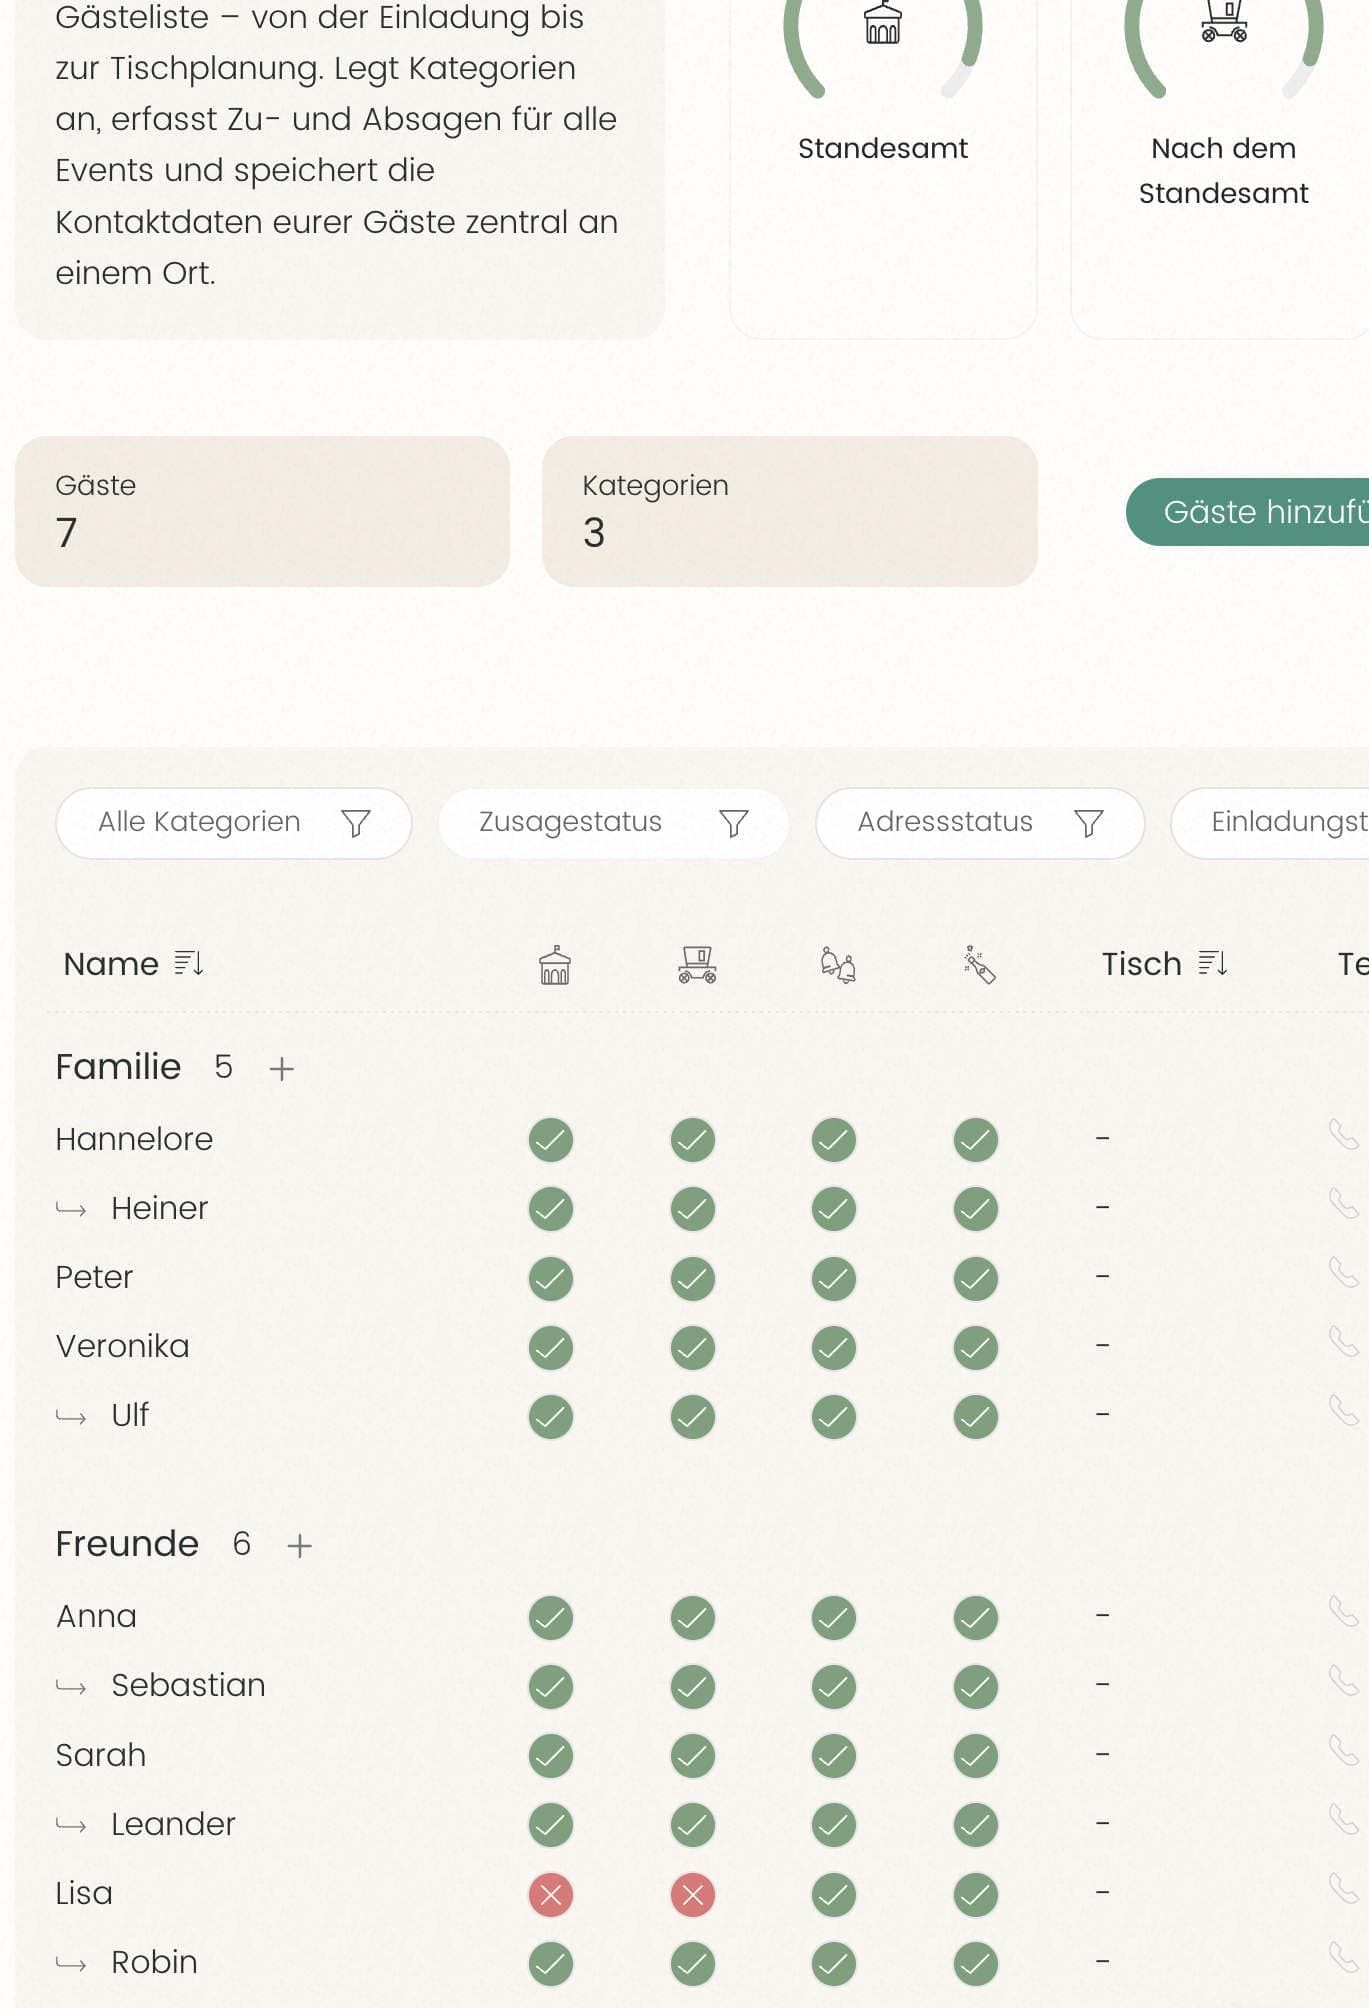Toggle Leander's party attendance checkmark
Image resolution: width=1369 pixels, height=2008 pixels.
[976, 1826]
